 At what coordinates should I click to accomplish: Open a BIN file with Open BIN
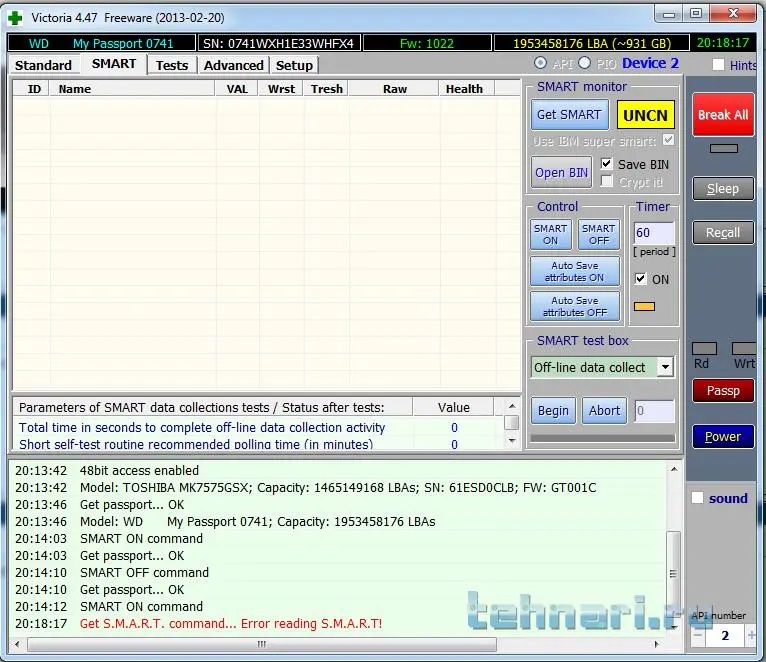(561, 172)
